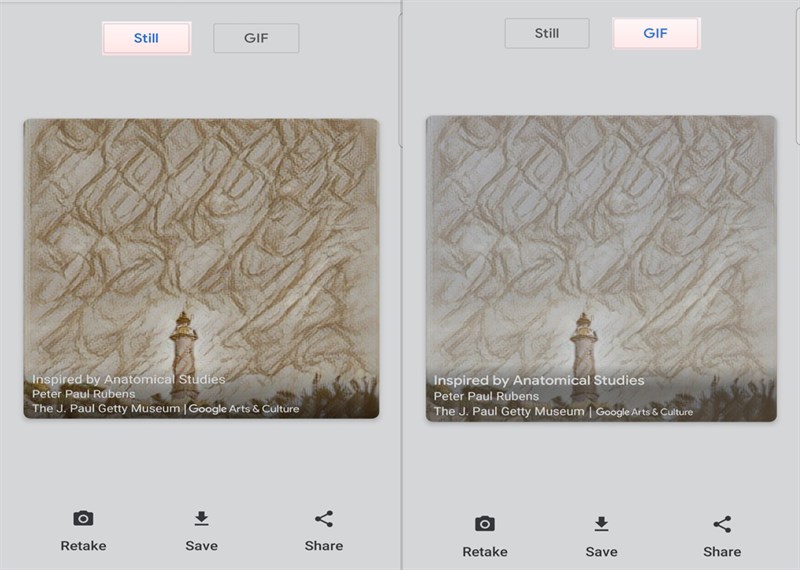Click 'Inspired by Anatomical Studies' caption on left image
Screen dimensions: 800x570
129,379
